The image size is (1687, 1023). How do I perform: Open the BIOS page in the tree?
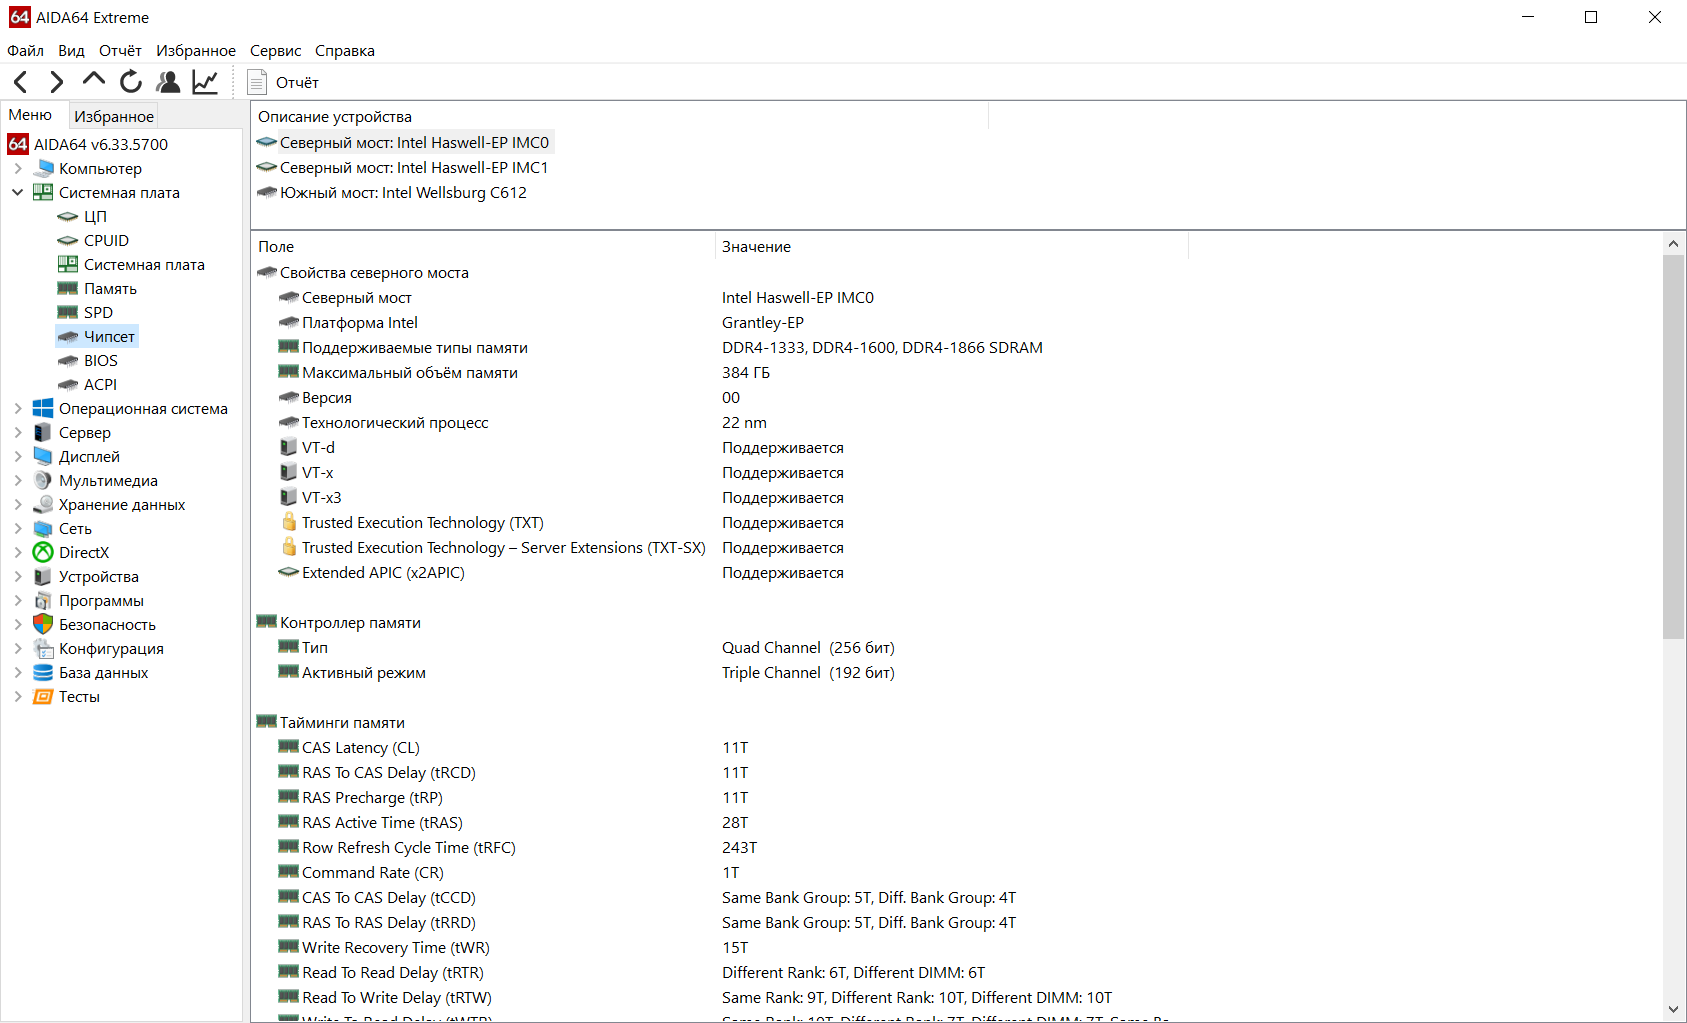pyautogui.click(x=100, y=361)
